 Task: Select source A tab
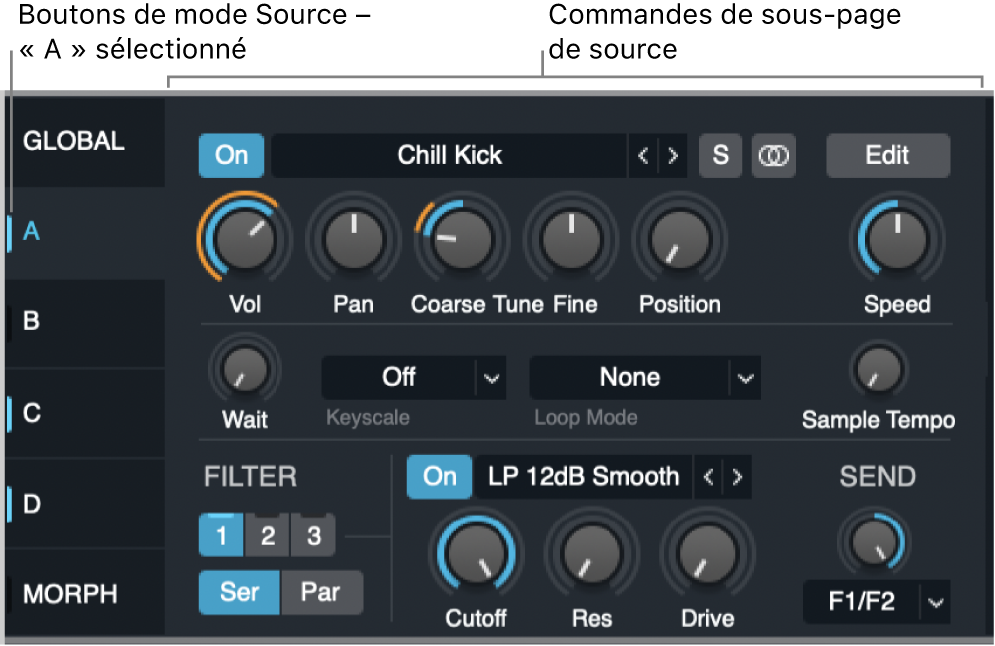pos(86,232)
